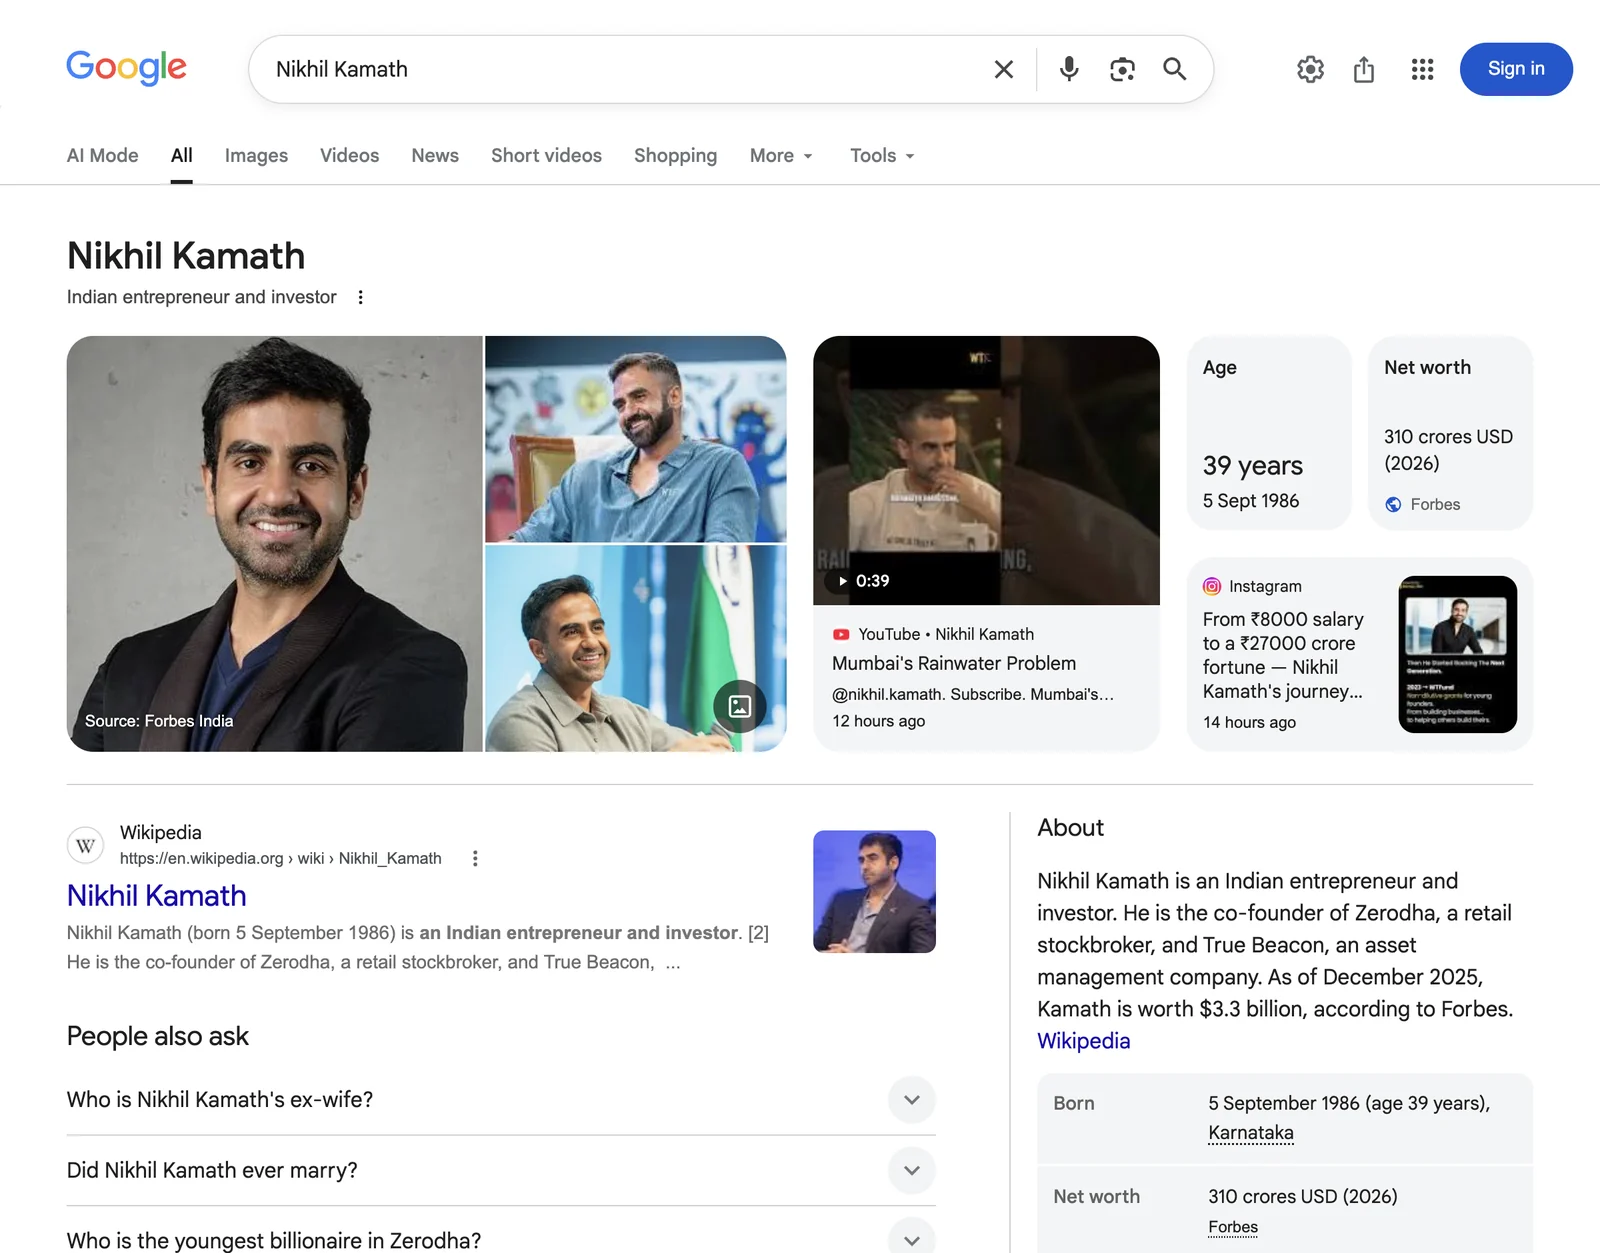Expand "Did Nikhil Kamath ever marry?" question

tap(501, 1170)
